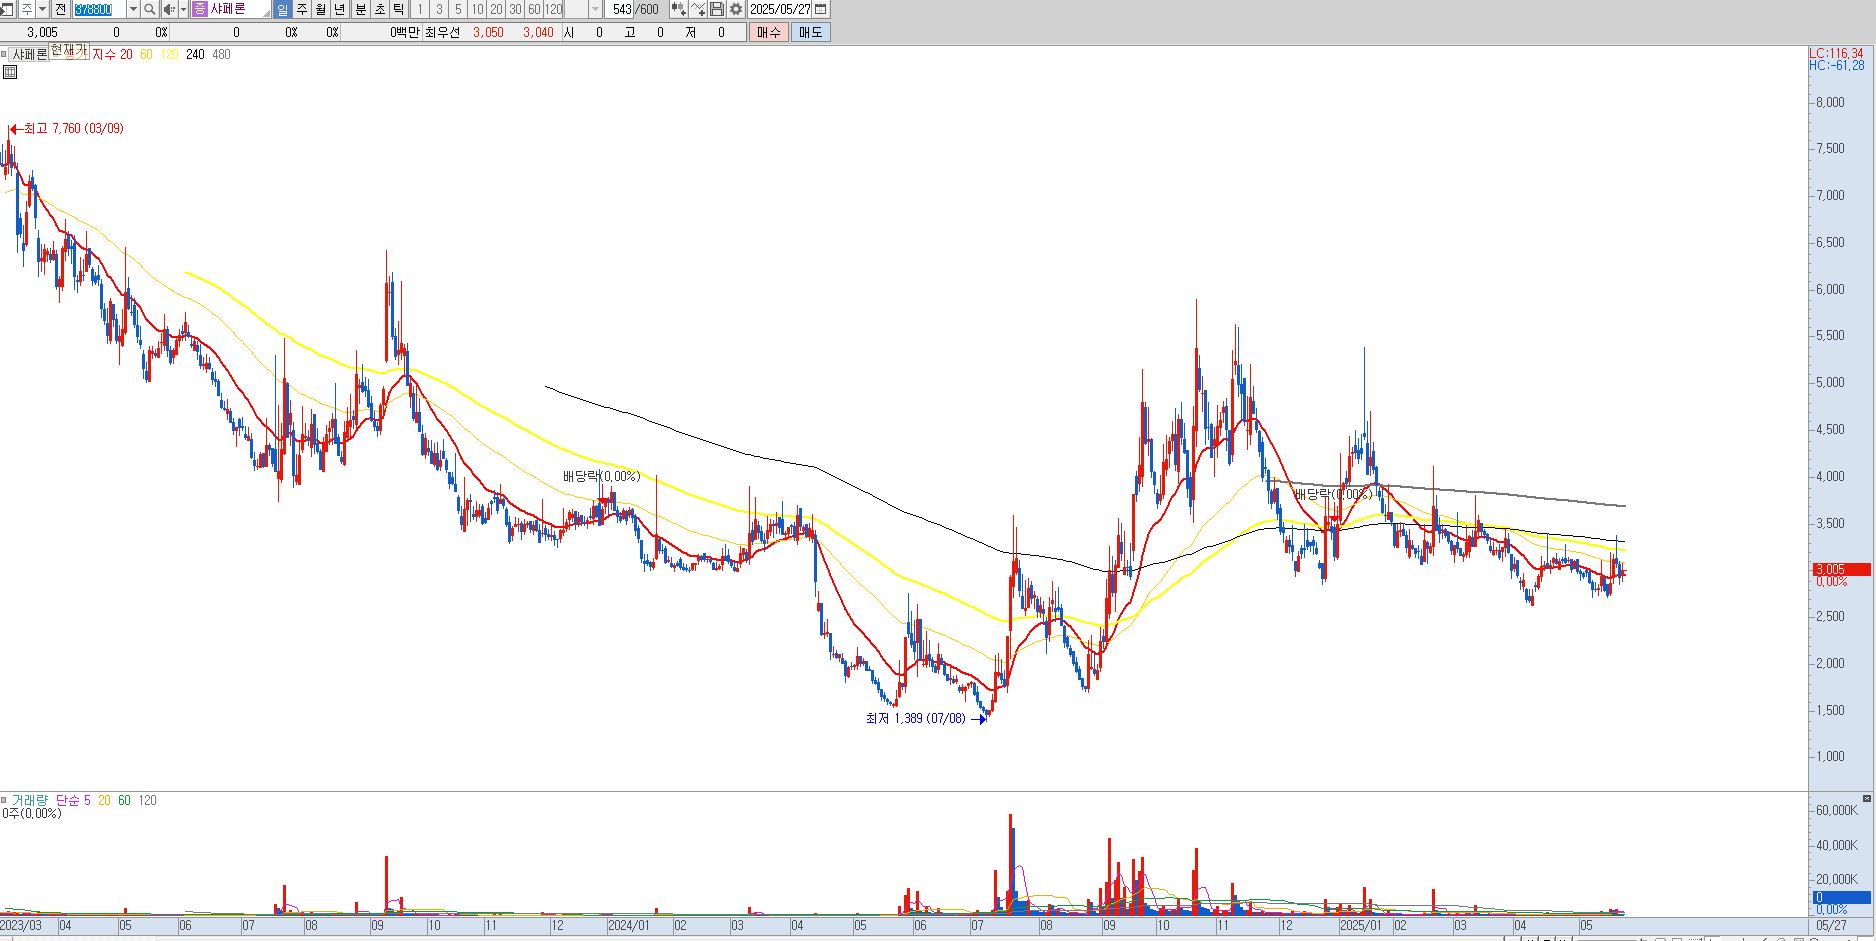Open the interval dropdown after 120

coord(595,9)
